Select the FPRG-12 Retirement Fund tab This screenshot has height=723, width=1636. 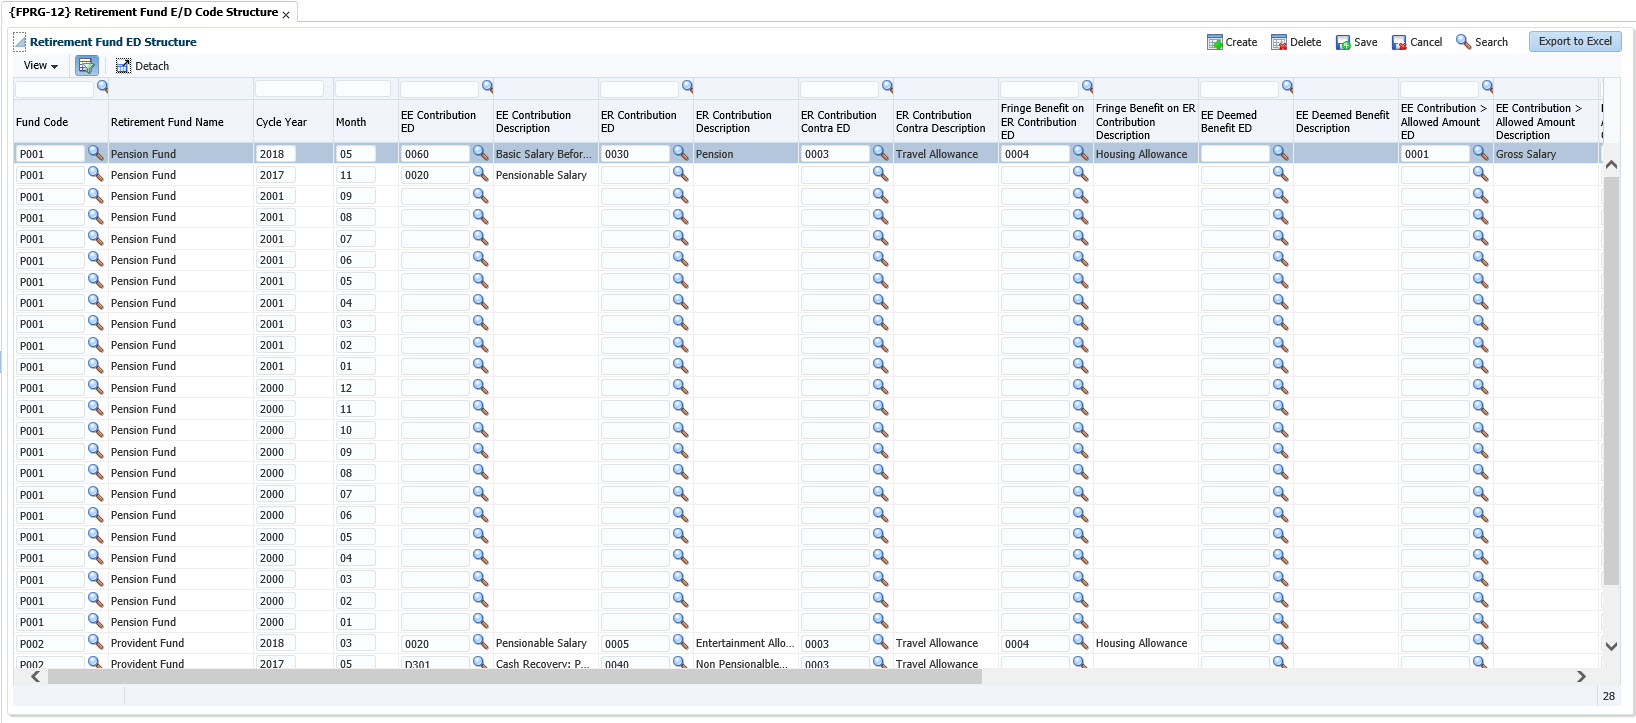(143, 12)
